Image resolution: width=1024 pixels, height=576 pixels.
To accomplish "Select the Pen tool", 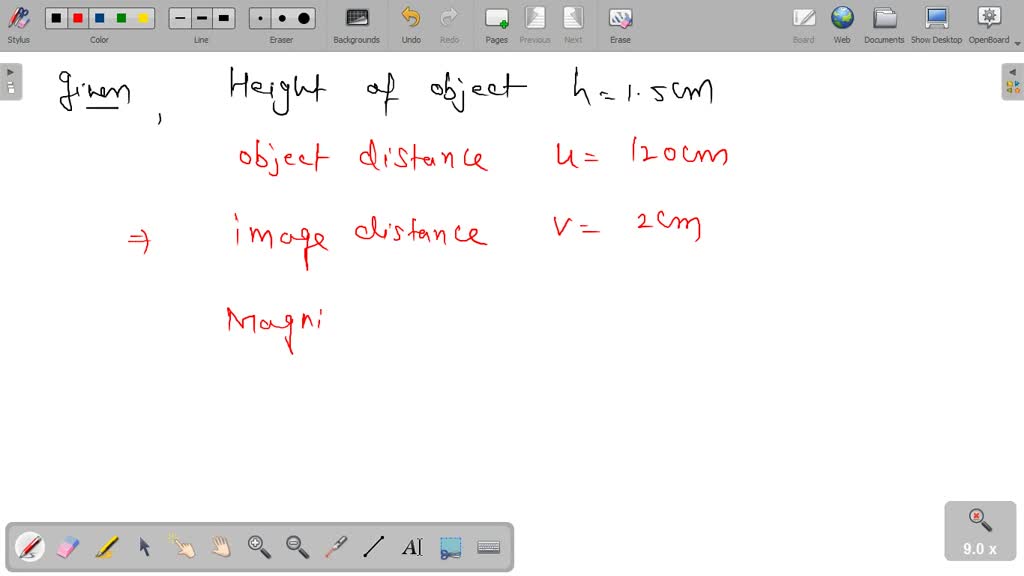I will coord(28,547).
